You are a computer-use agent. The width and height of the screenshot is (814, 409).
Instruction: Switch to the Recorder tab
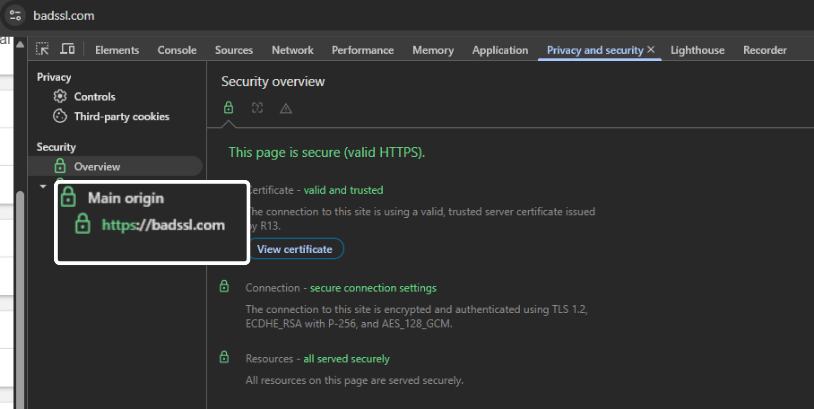click(x=765, y=50)
